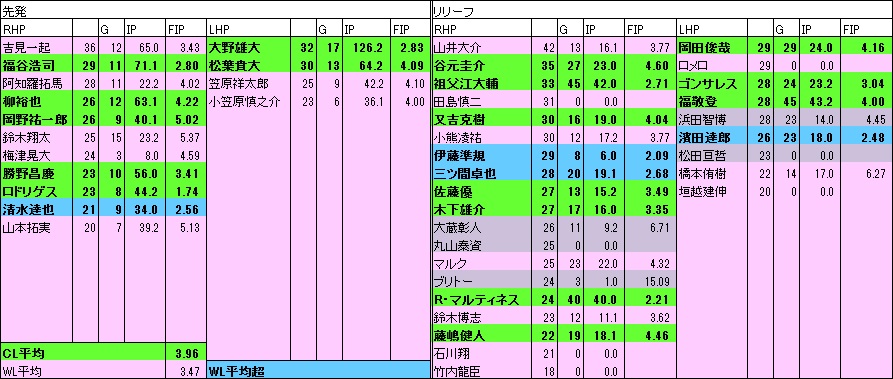Click the blue 濱田達郎 cell
This screenshot has width=893, height=379.
(712, 137)
